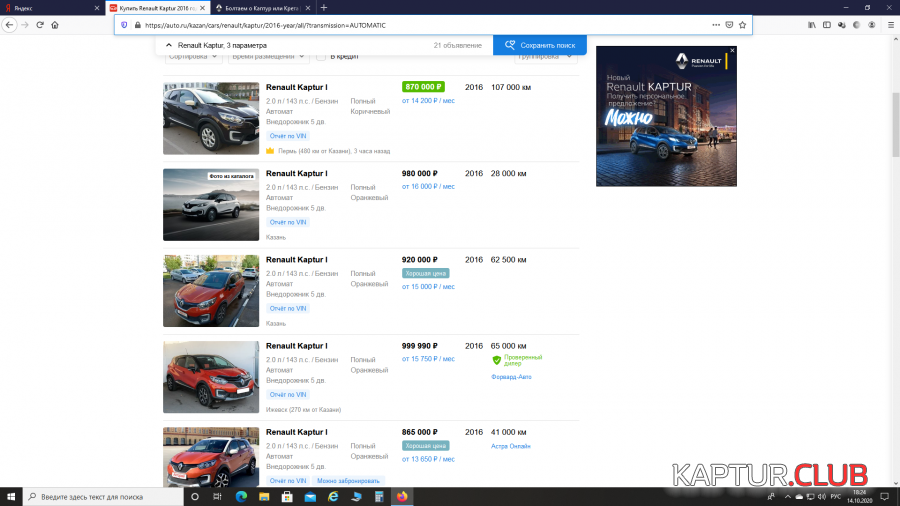
Task: Open credit offer 'от 15 750 ₽ / мес'
Action: point(428,359)
